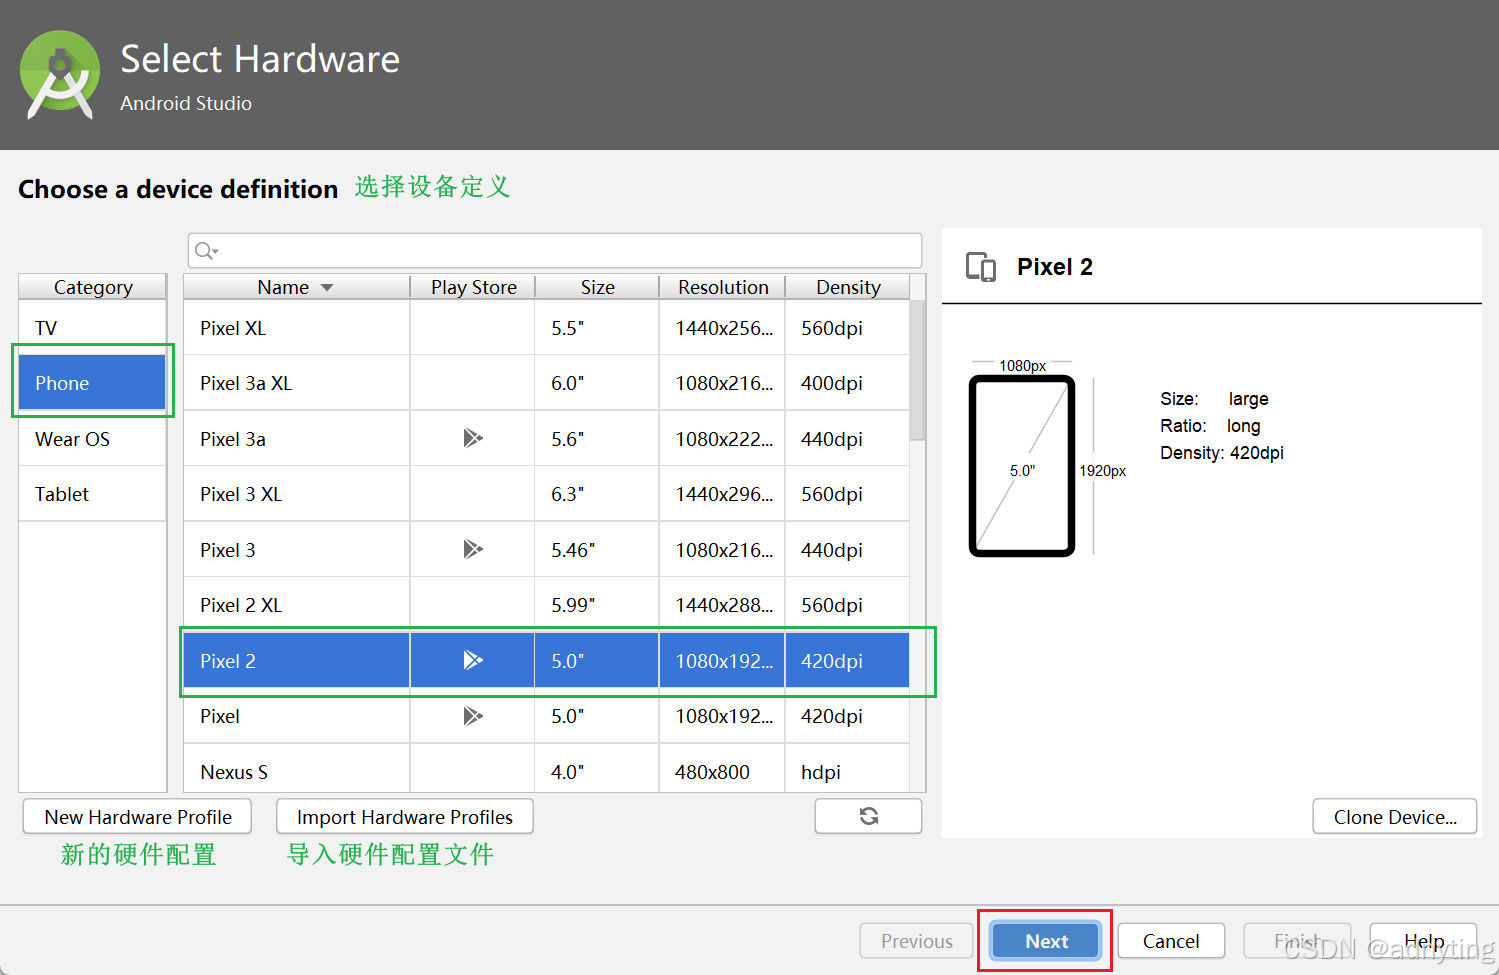Select the Pixel 3a XL device row

pos(546,383)
